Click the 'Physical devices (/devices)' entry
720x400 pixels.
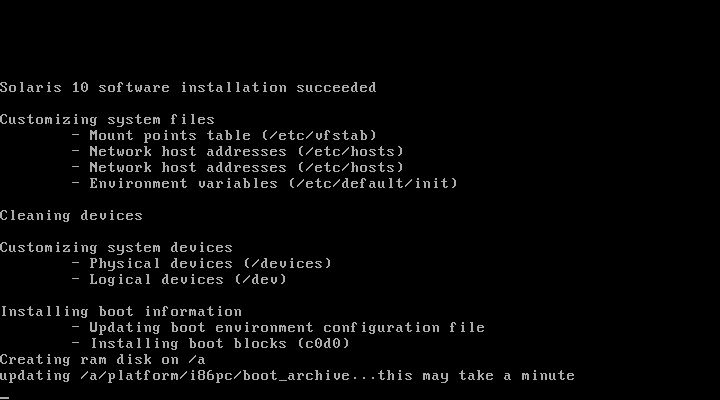210,264
